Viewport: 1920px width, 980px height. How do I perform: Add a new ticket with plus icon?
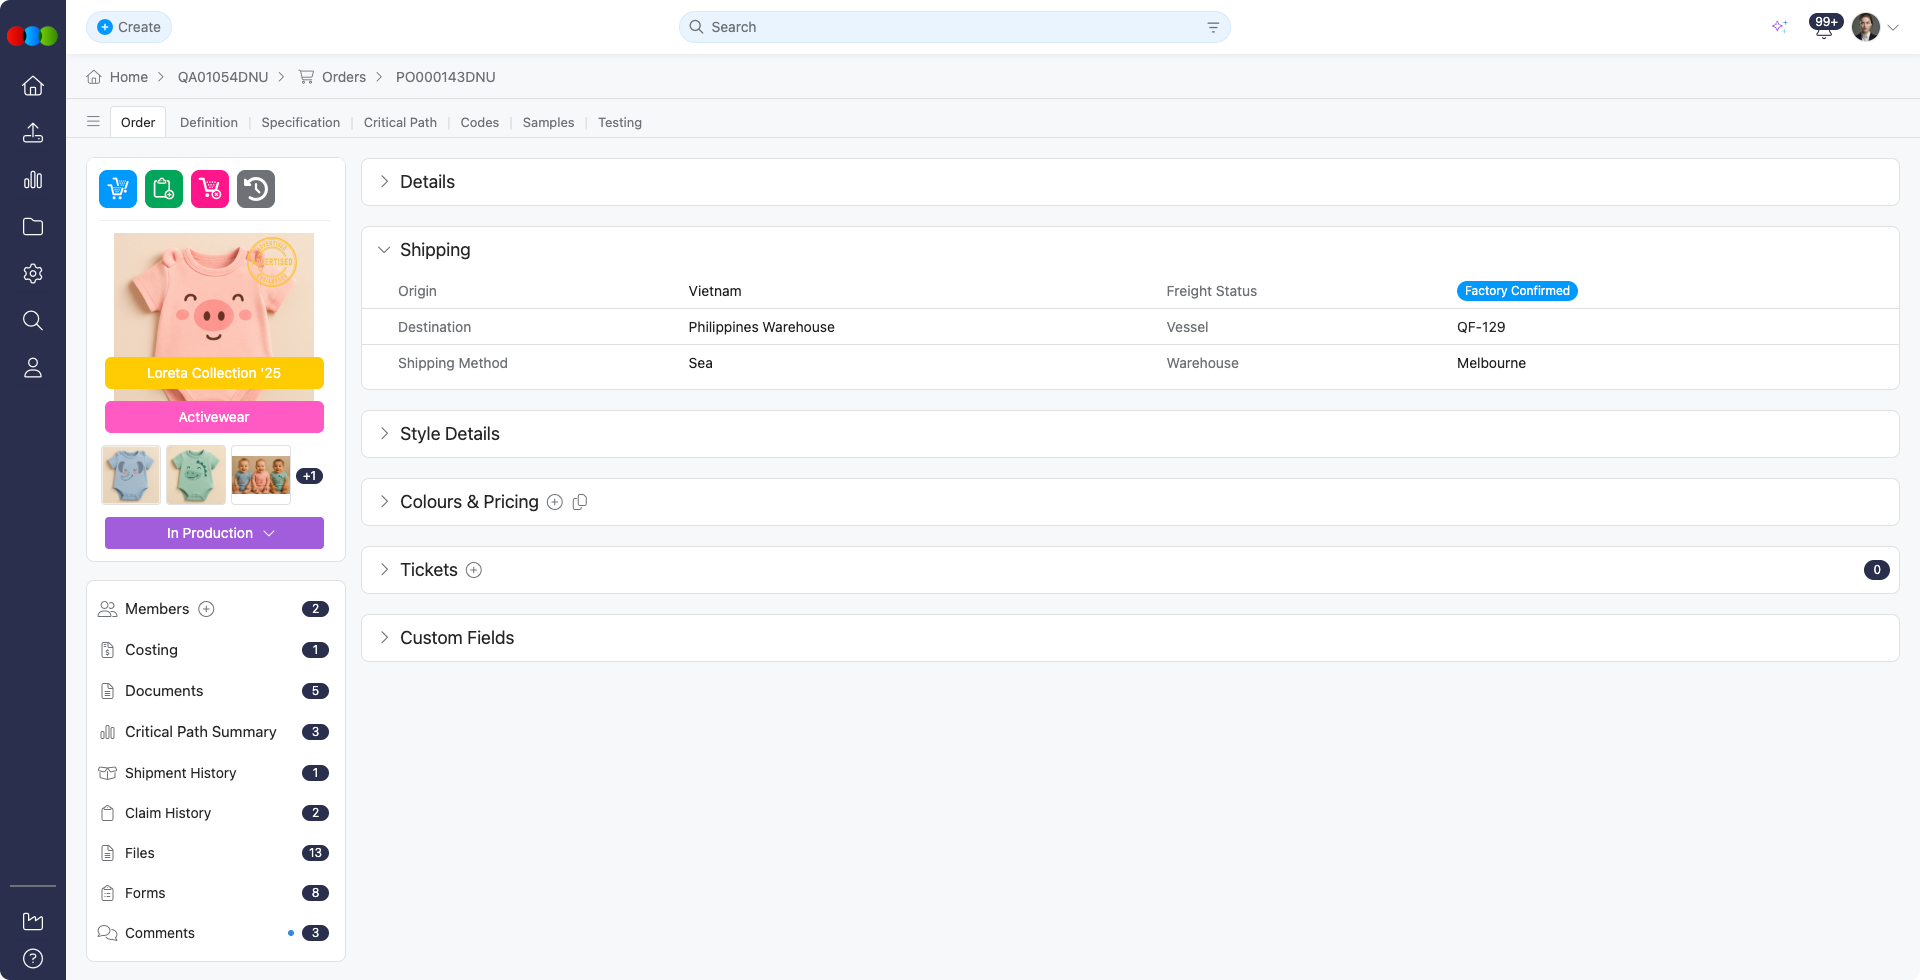pos(474,570)
